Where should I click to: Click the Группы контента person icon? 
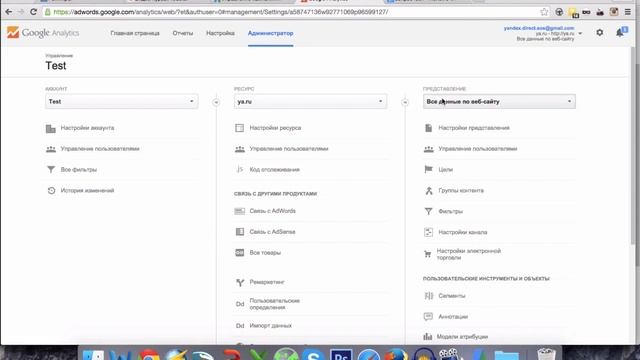coord(429,191)
